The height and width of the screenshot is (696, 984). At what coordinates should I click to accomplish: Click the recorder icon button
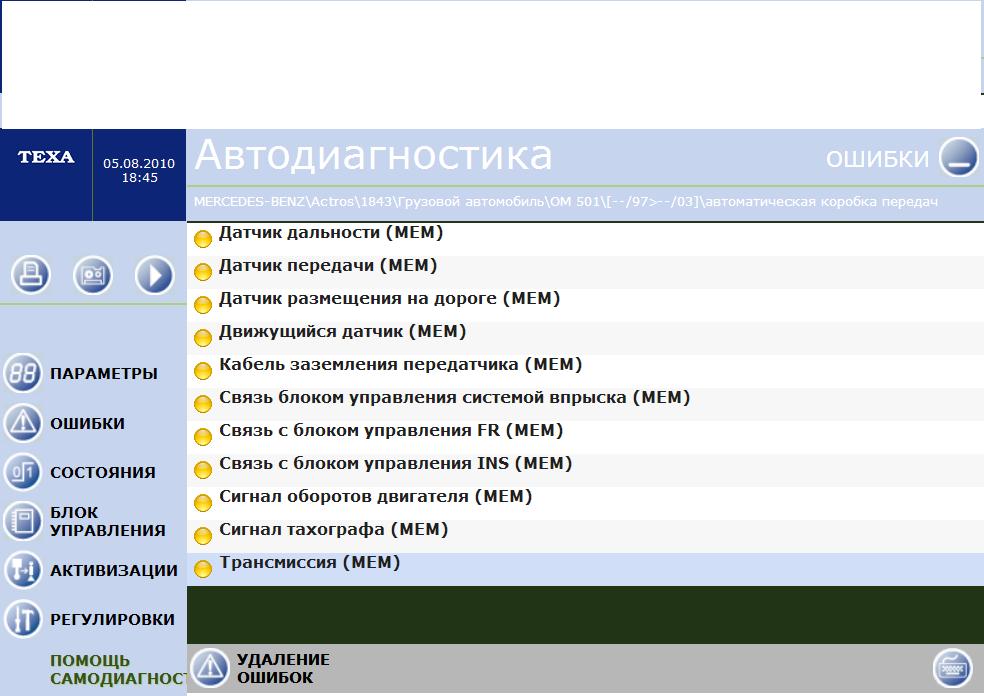click(x=92, y=274)
